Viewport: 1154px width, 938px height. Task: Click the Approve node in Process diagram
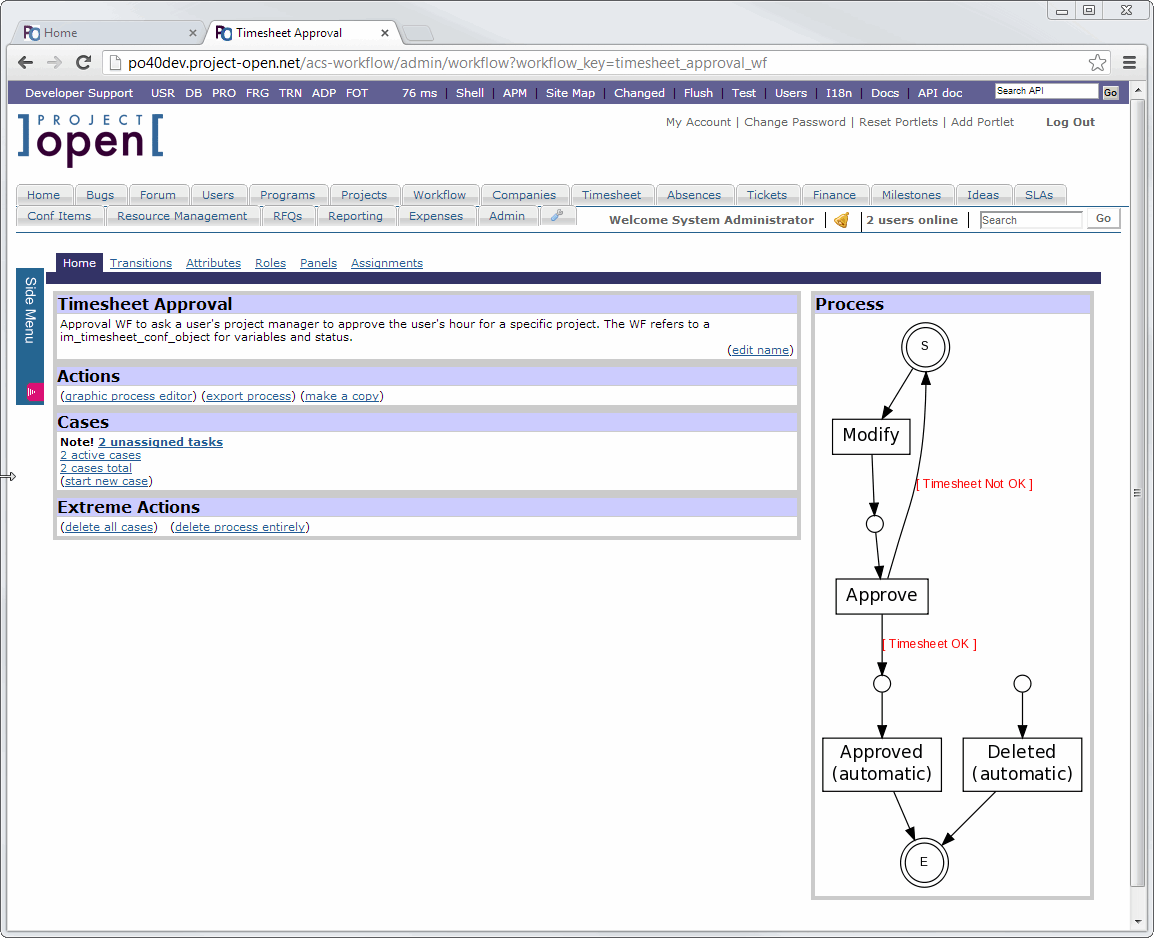[x=882, y=596]
